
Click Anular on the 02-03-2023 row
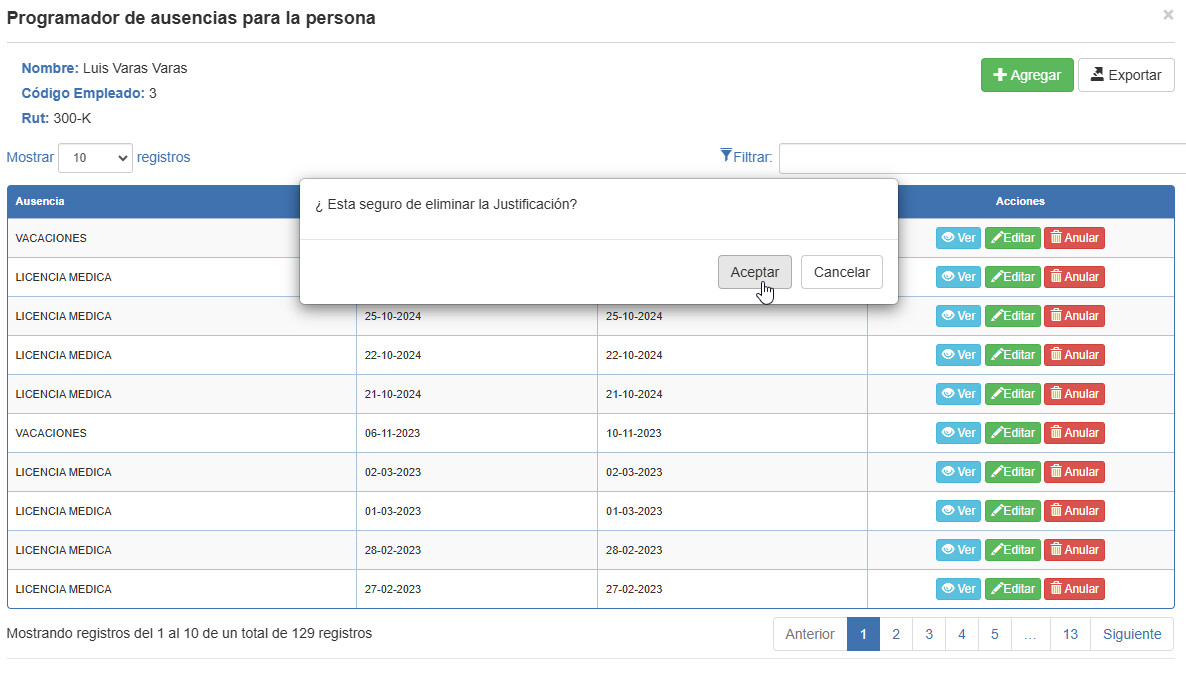pyautogui.click(x=1074, y=472)
